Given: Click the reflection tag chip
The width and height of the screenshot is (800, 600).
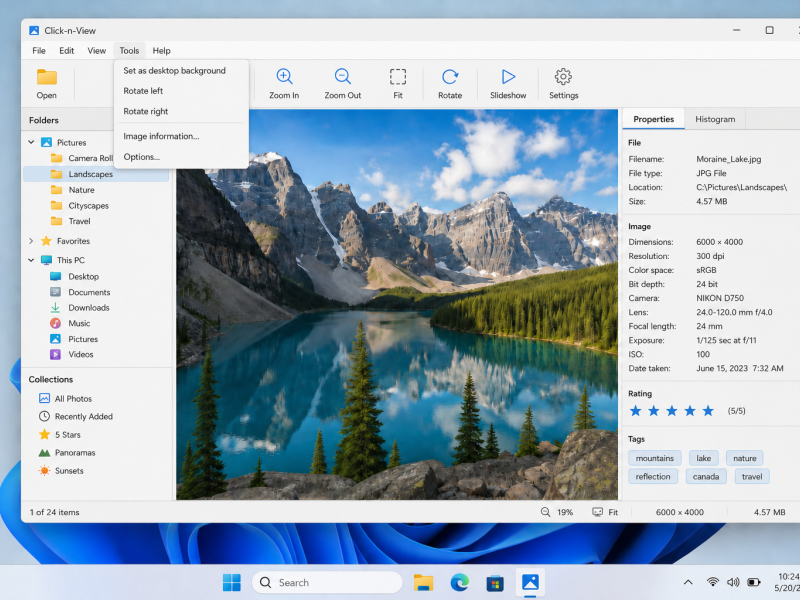Looking at the screenshot, I should point(653,477).
